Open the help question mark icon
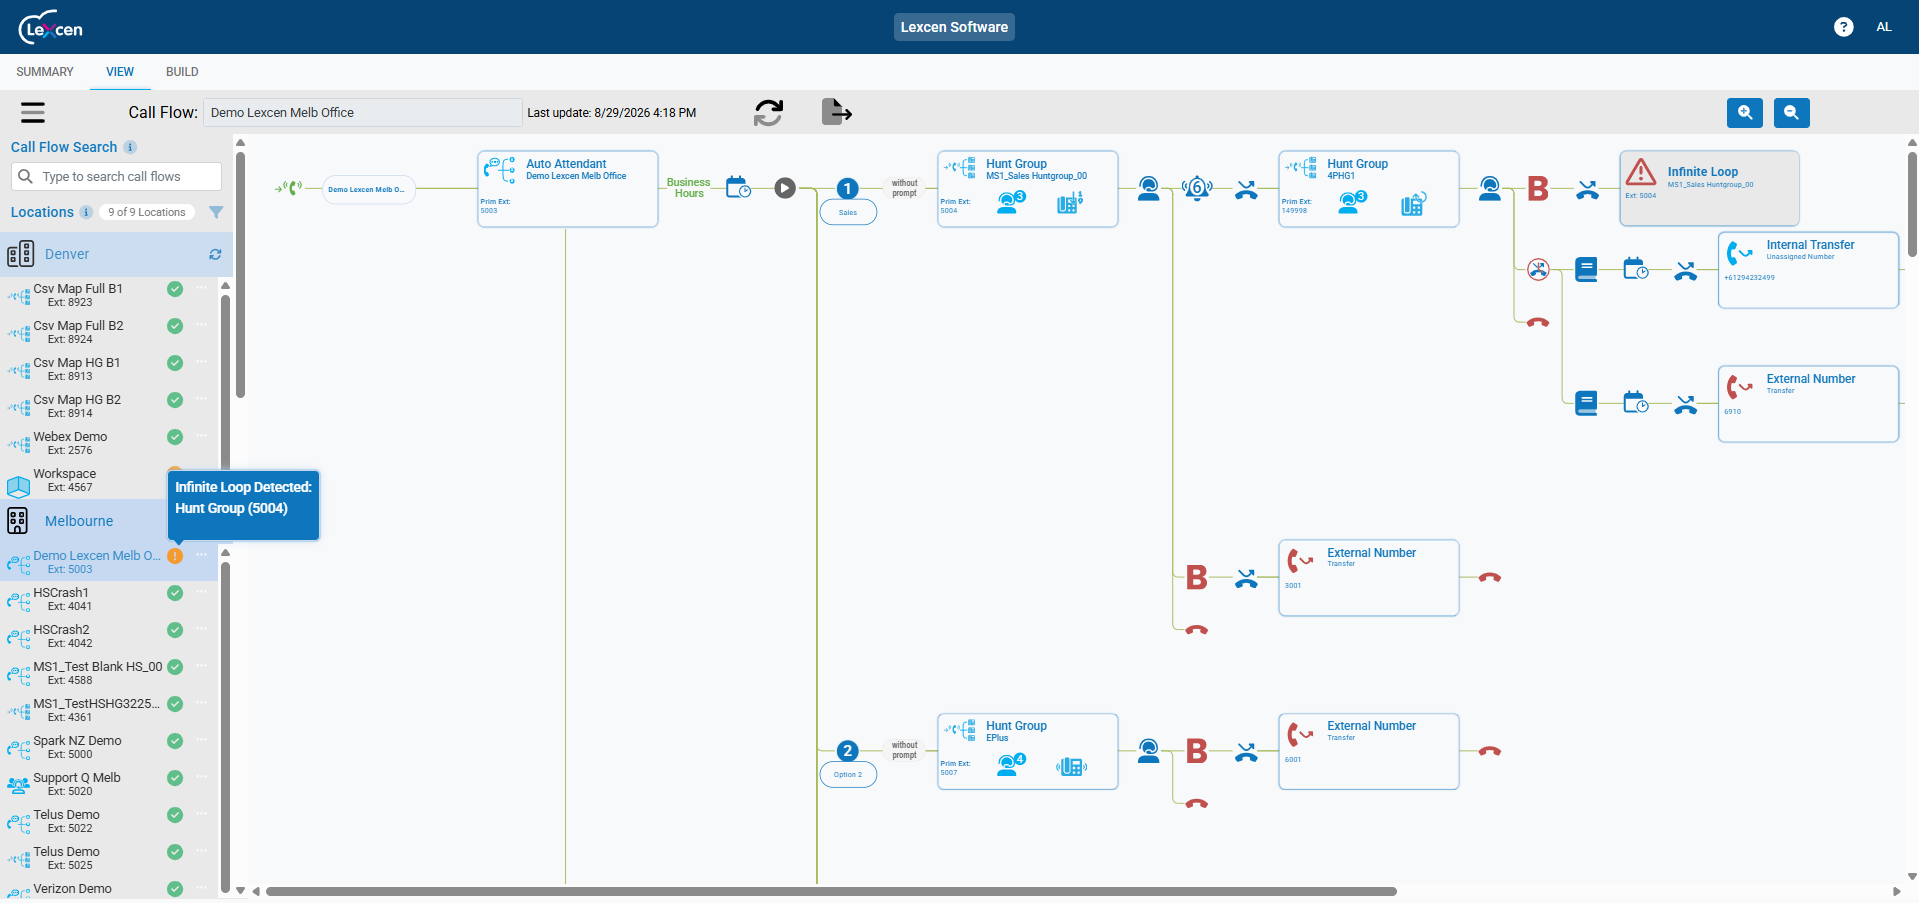 tap(1844, 27)
